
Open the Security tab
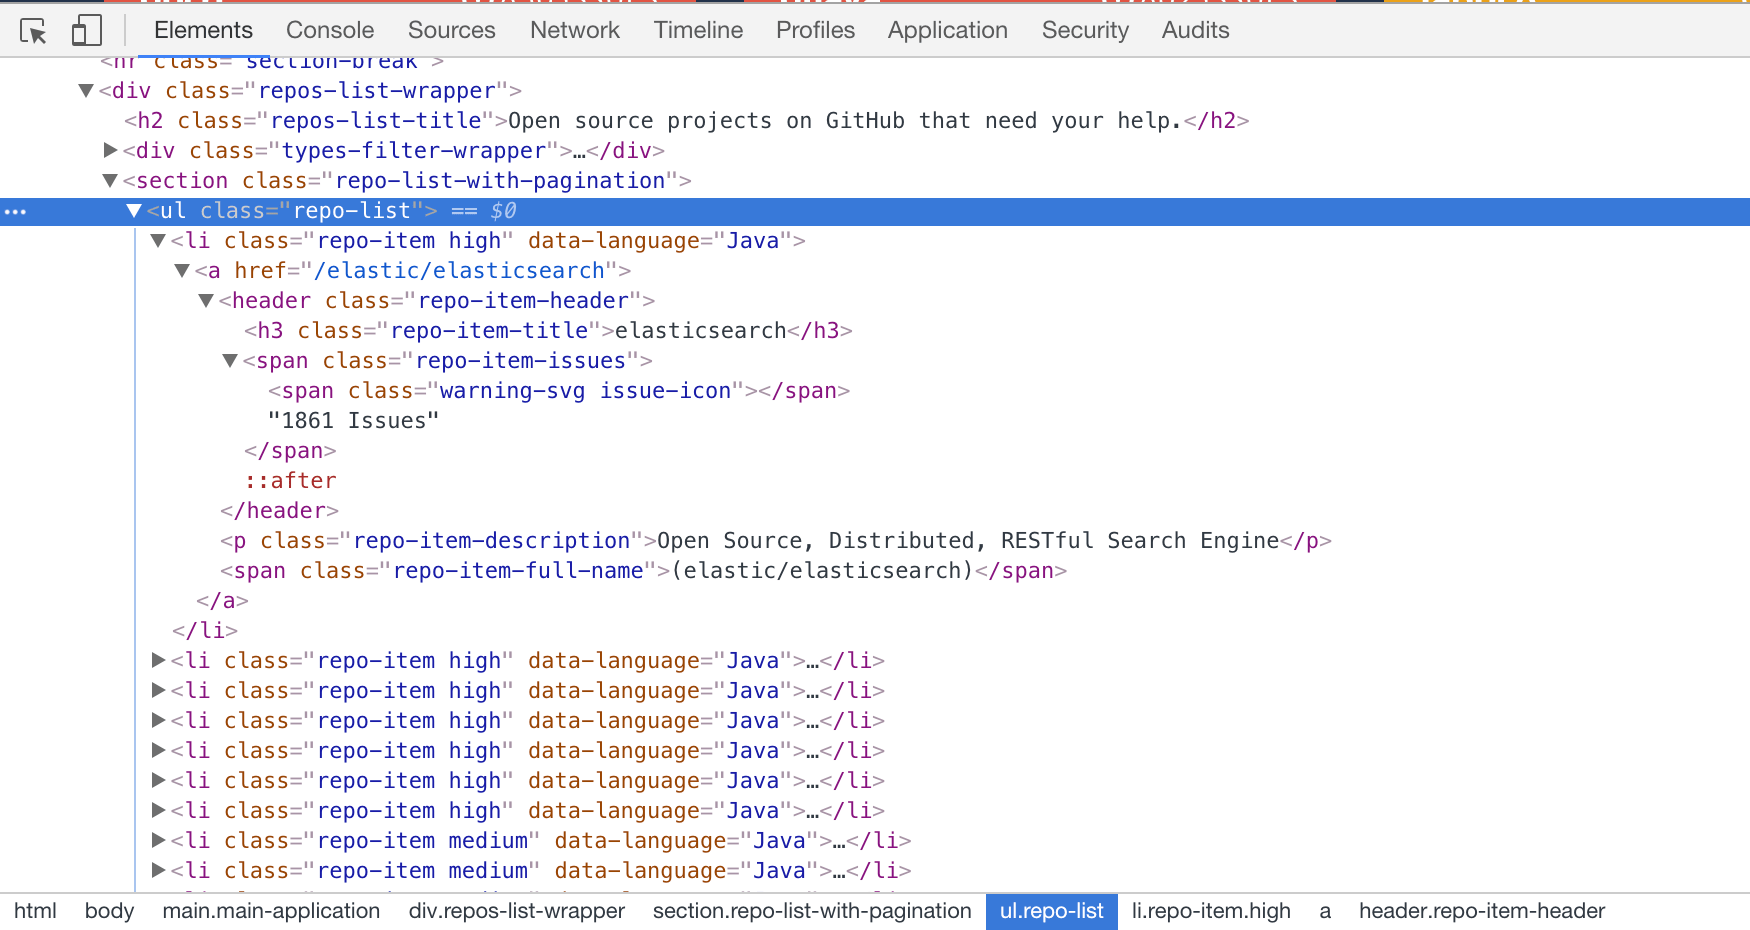[x=1085, y=30]
